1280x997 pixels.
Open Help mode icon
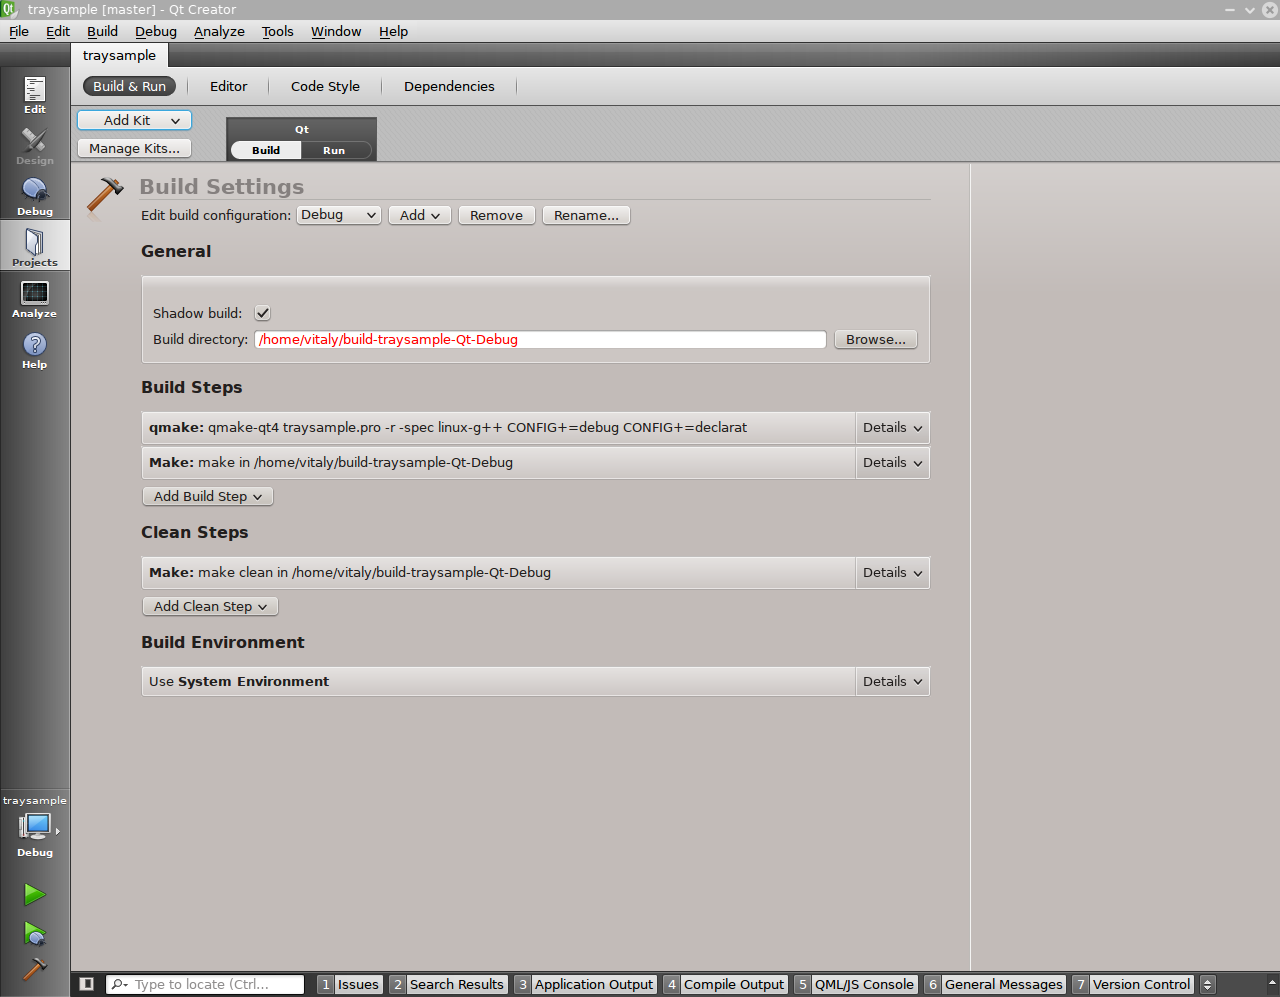click(35, 349)
